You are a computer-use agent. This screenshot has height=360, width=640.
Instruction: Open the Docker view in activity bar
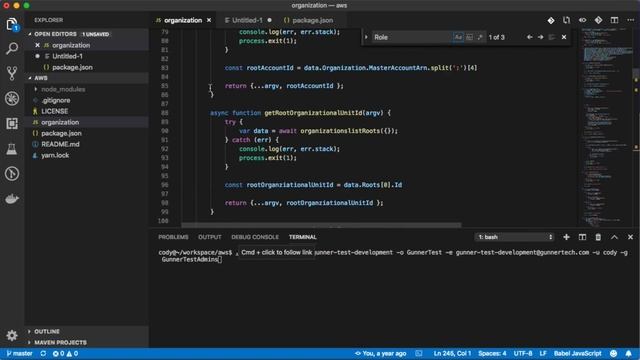[x=12, y=199]
